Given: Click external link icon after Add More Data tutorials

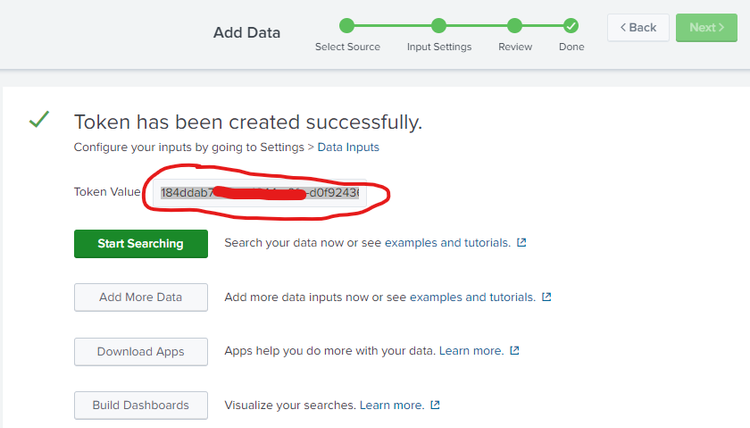Looking at the screenshot, I should coord(547,297).
